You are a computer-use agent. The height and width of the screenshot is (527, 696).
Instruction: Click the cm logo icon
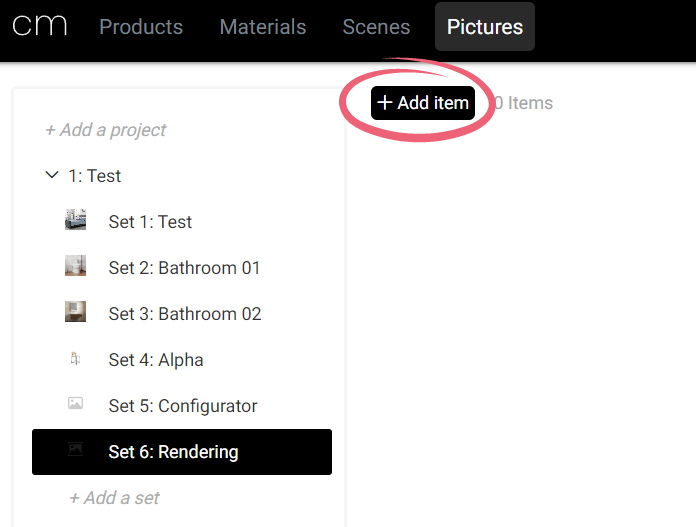pos(40,26)
